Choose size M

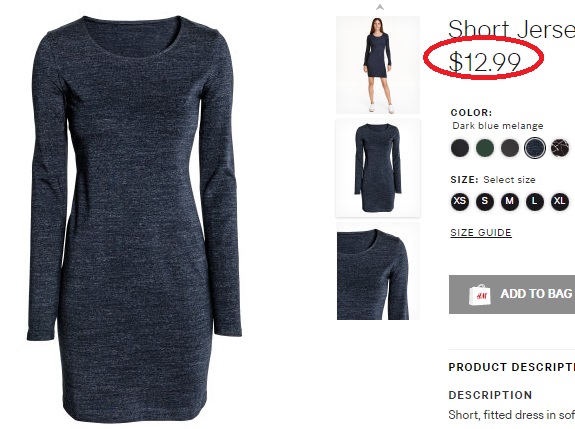click(510, 201)
